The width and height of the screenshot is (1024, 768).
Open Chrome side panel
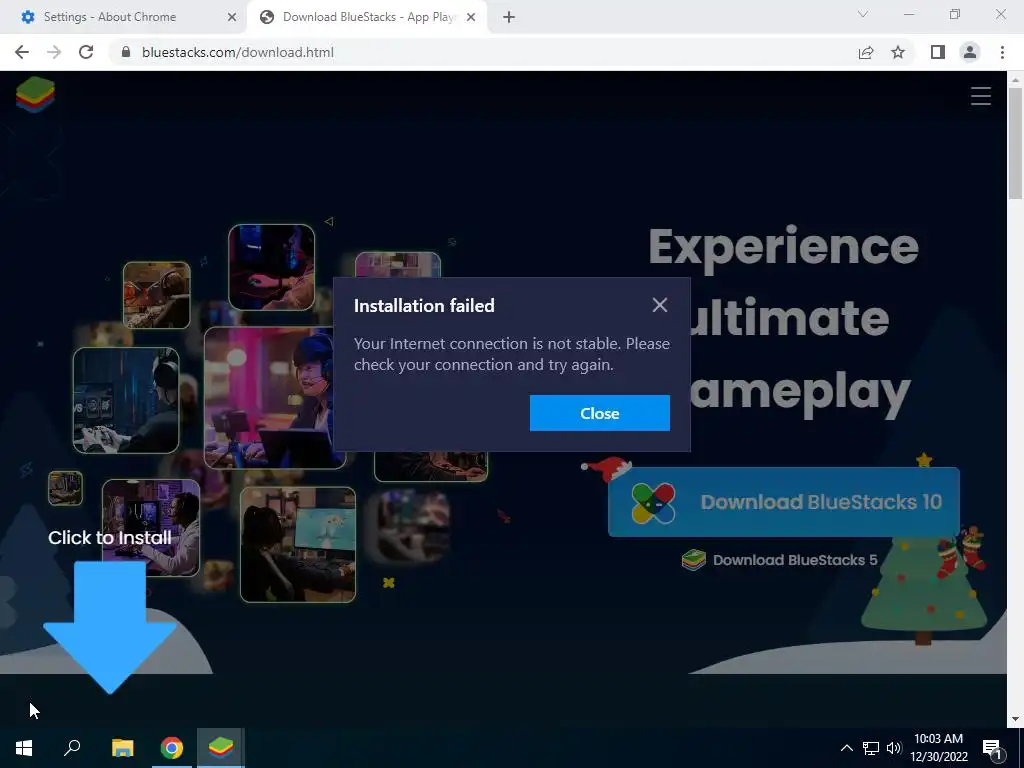click(938, 52)
